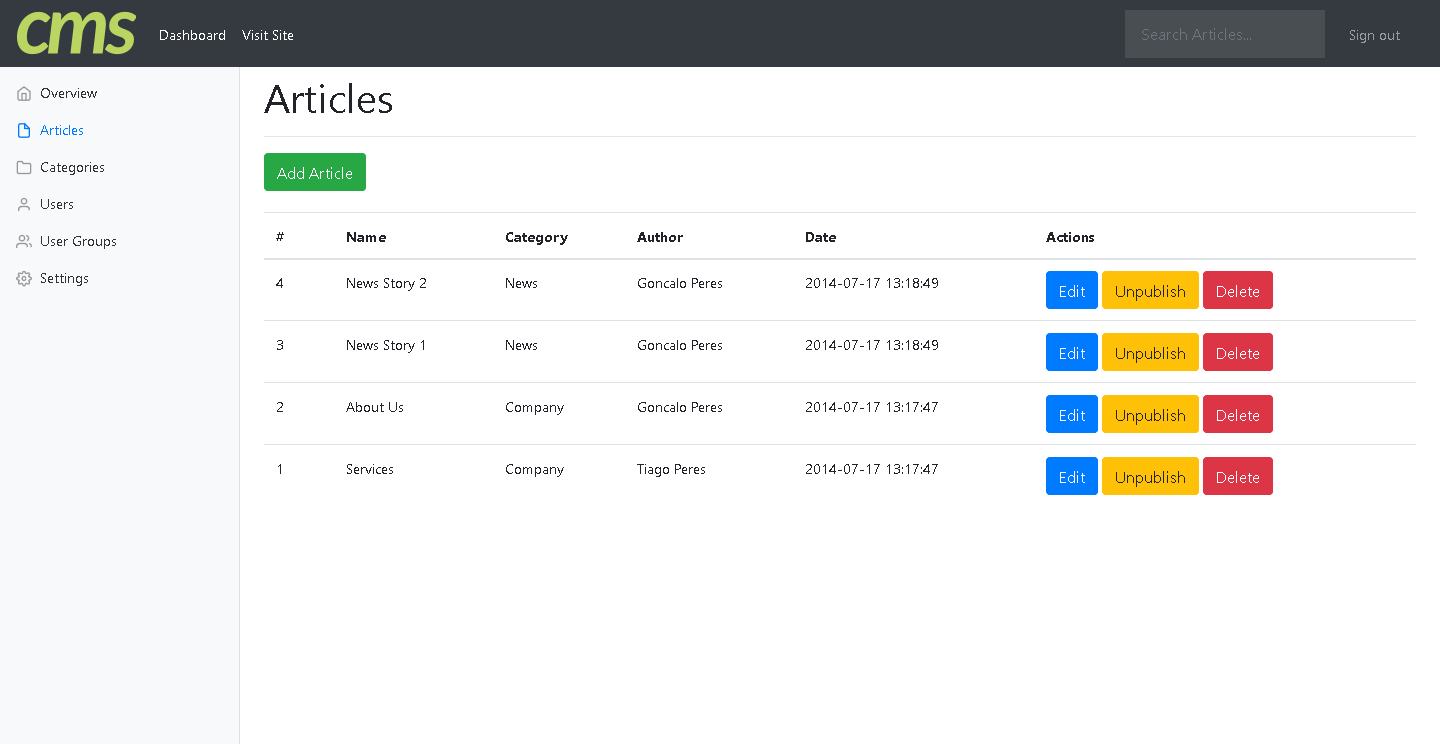Delete the Services article
The height and width of the screenshot is (744, 1440).
click(x=1237, y=477)
